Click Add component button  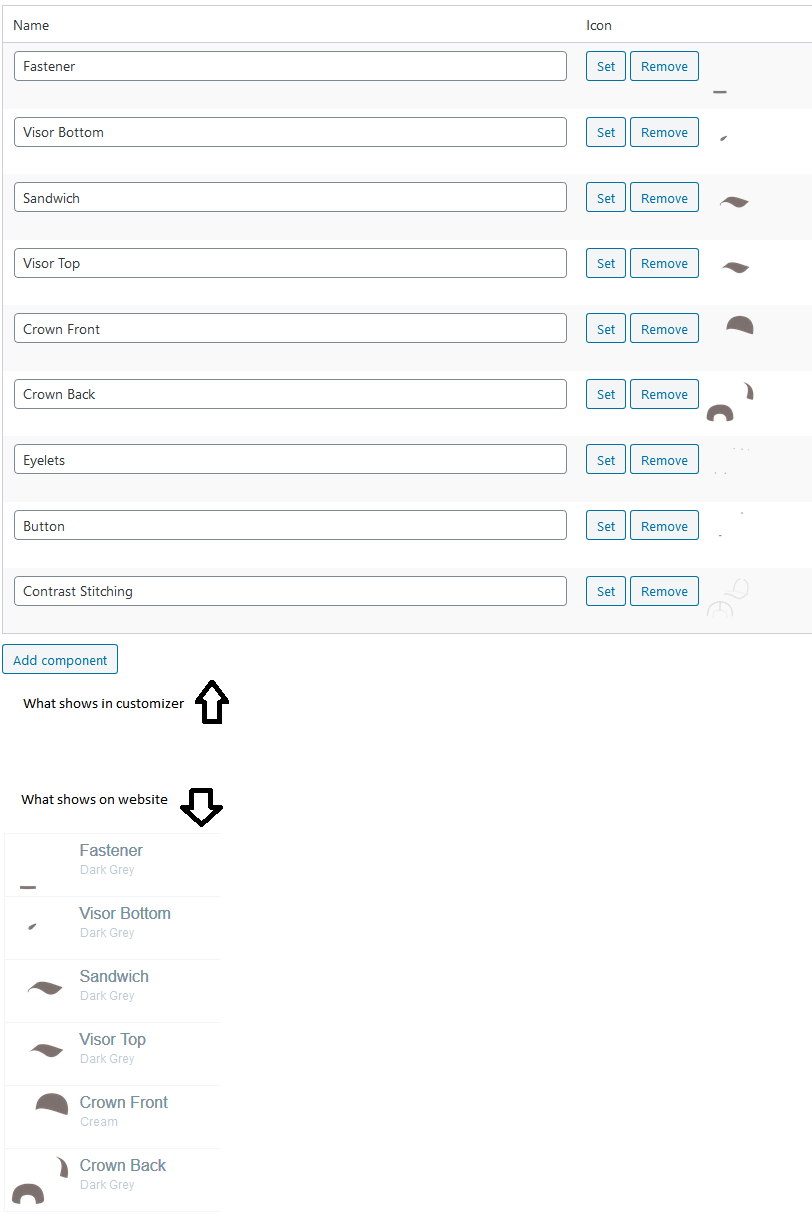(x=60, y=660)
